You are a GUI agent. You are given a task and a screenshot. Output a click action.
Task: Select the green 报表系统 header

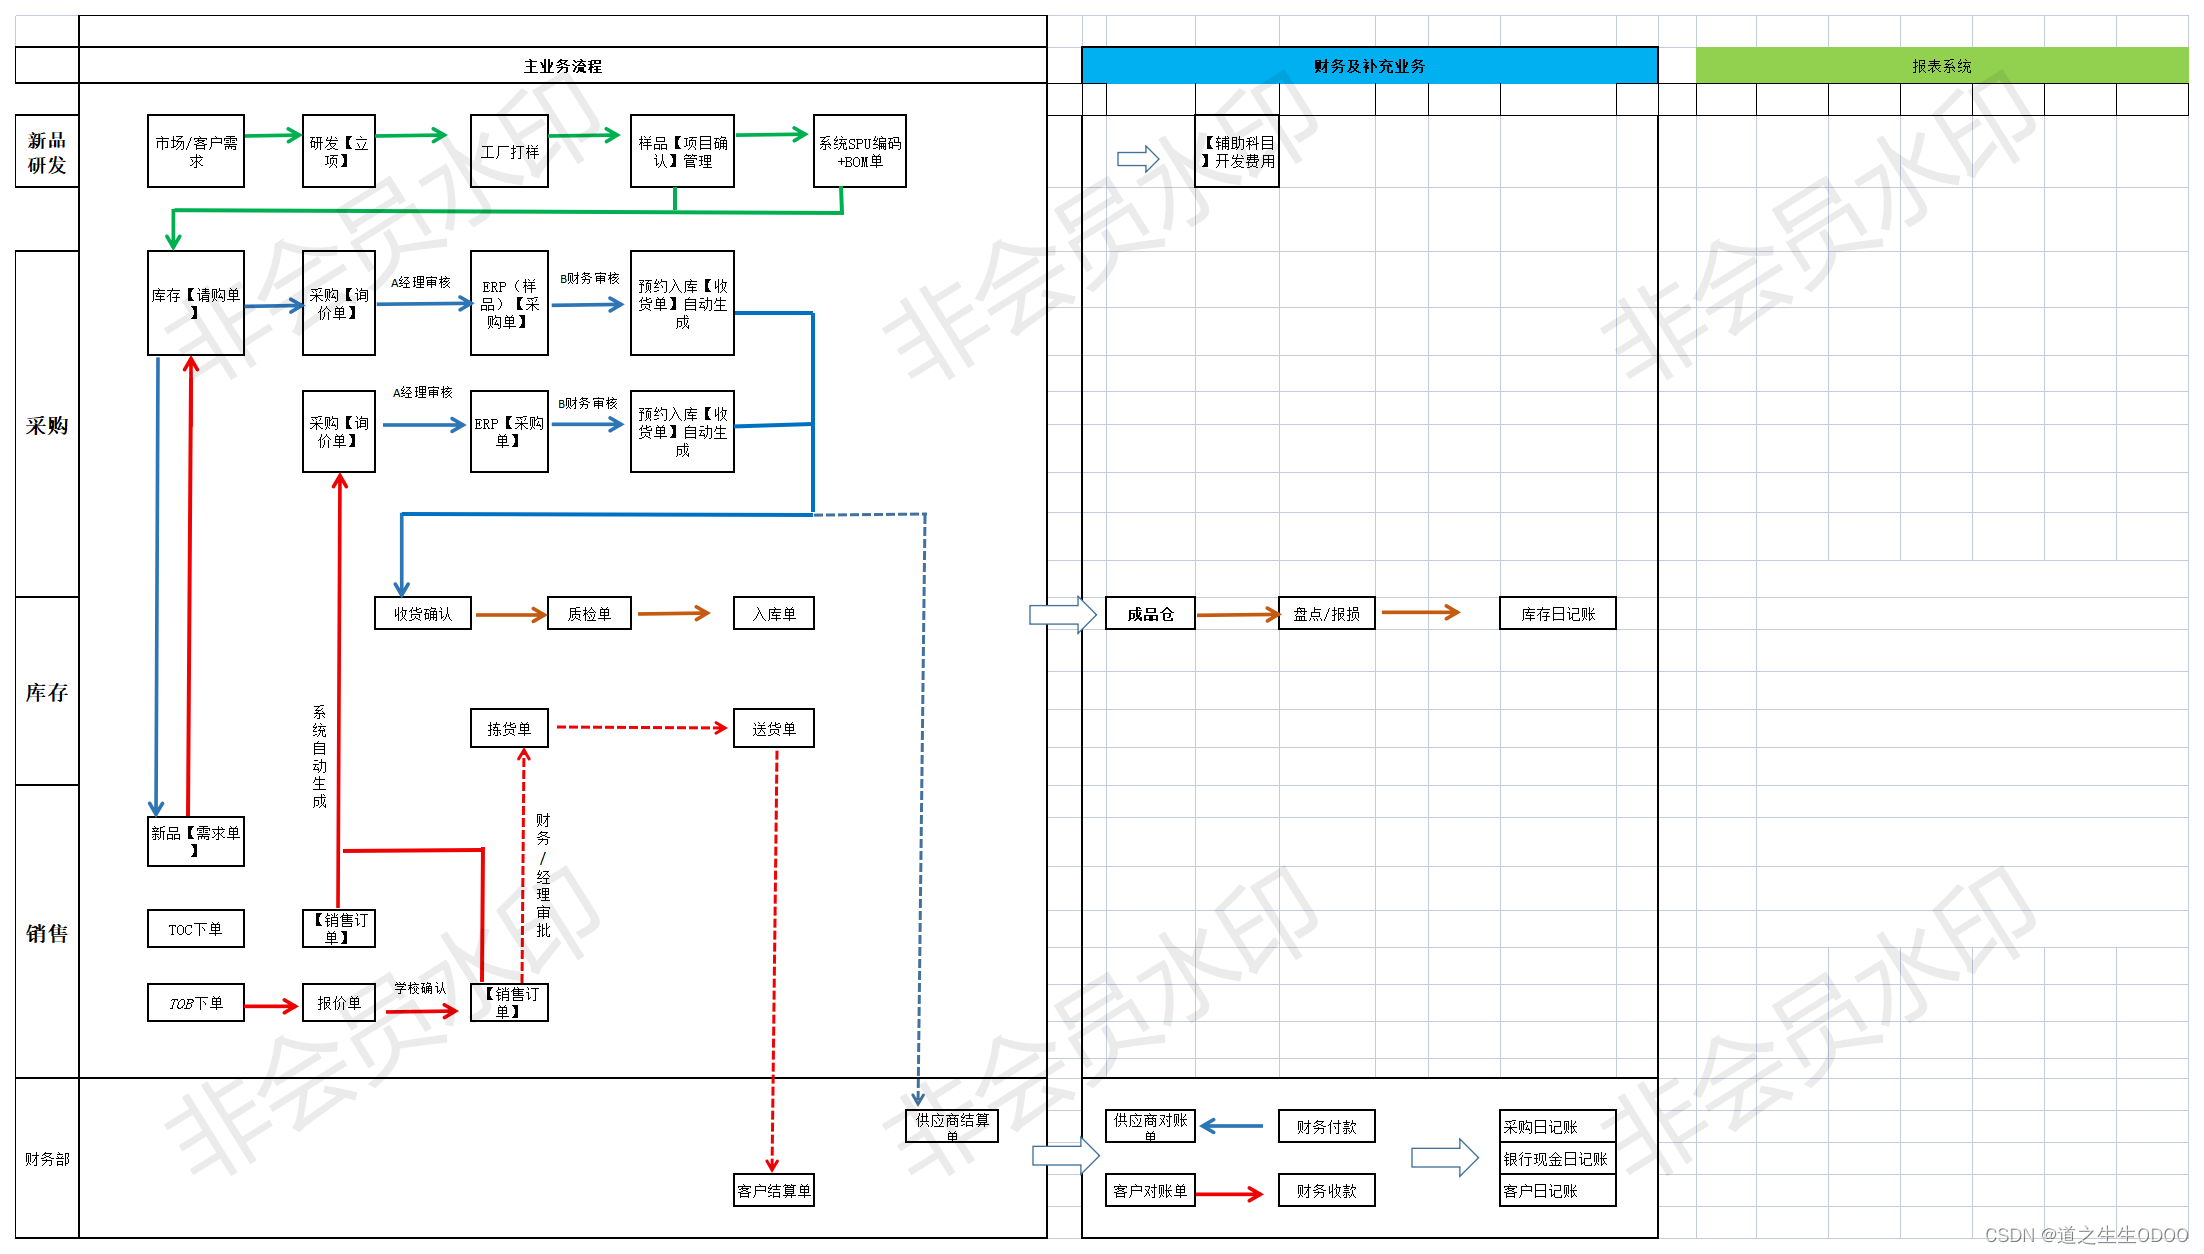[x=1941, y=66]
